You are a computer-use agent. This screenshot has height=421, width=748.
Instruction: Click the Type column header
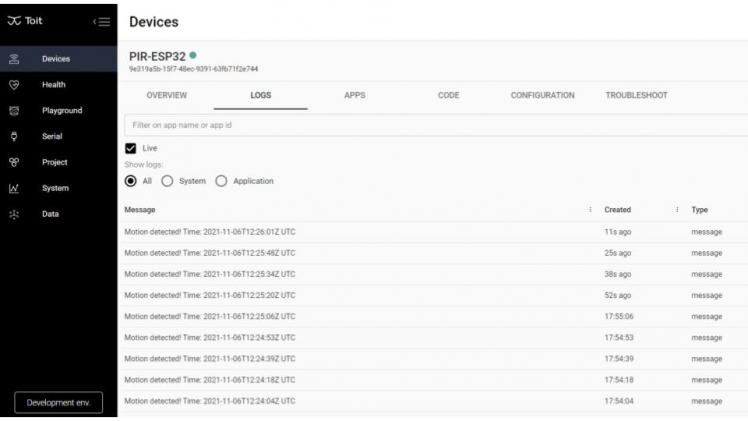coord(699,210)
